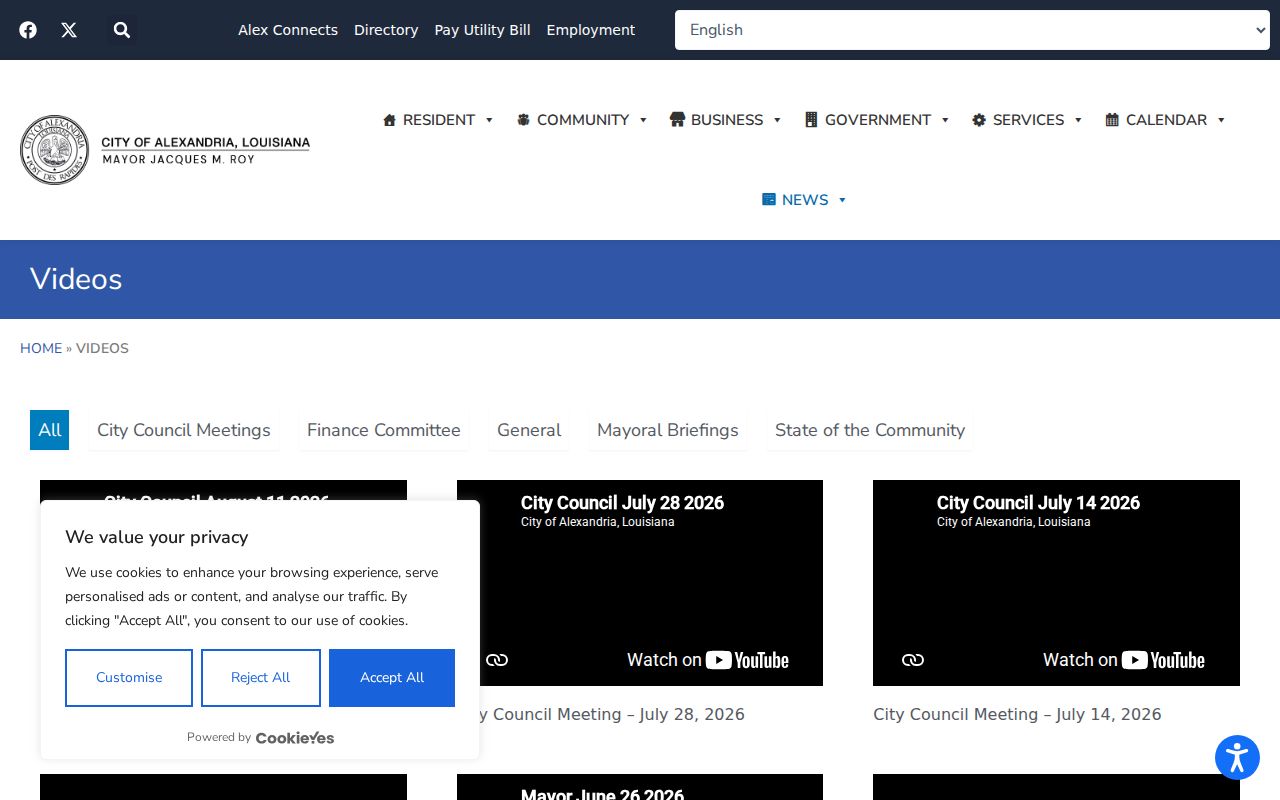Open the X (Twitter) icon

69,30
